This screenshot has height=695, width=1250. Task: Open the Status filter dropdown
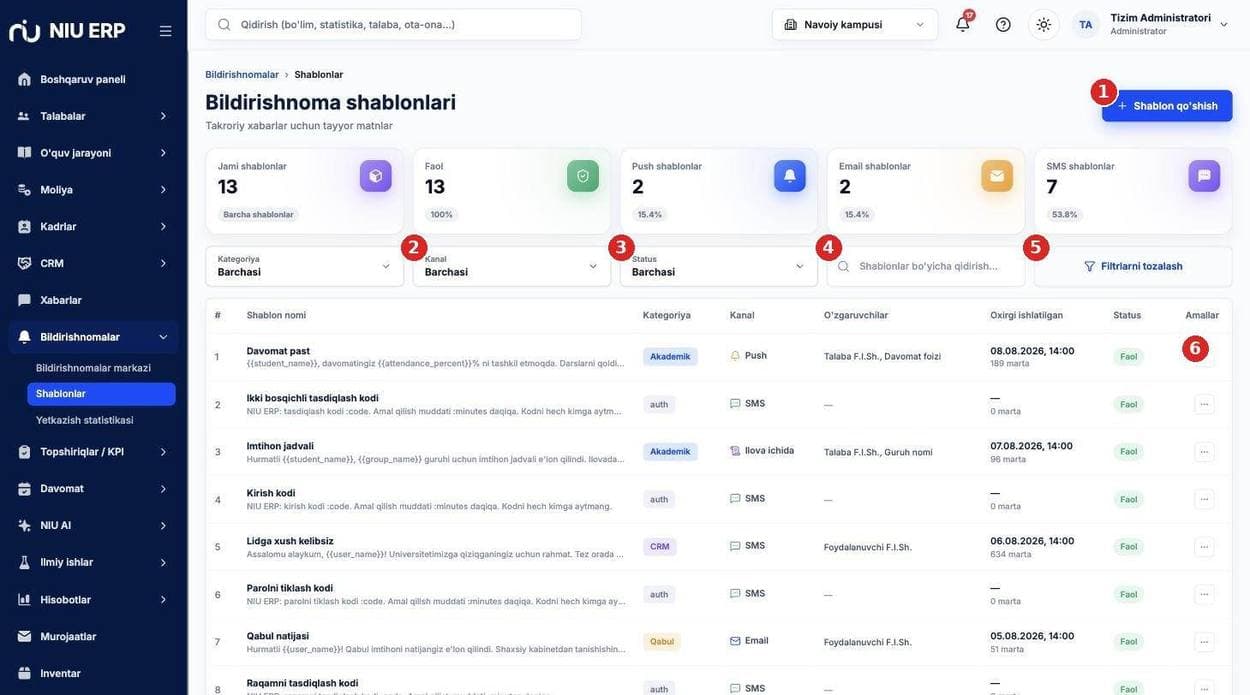tap(719, 266)
